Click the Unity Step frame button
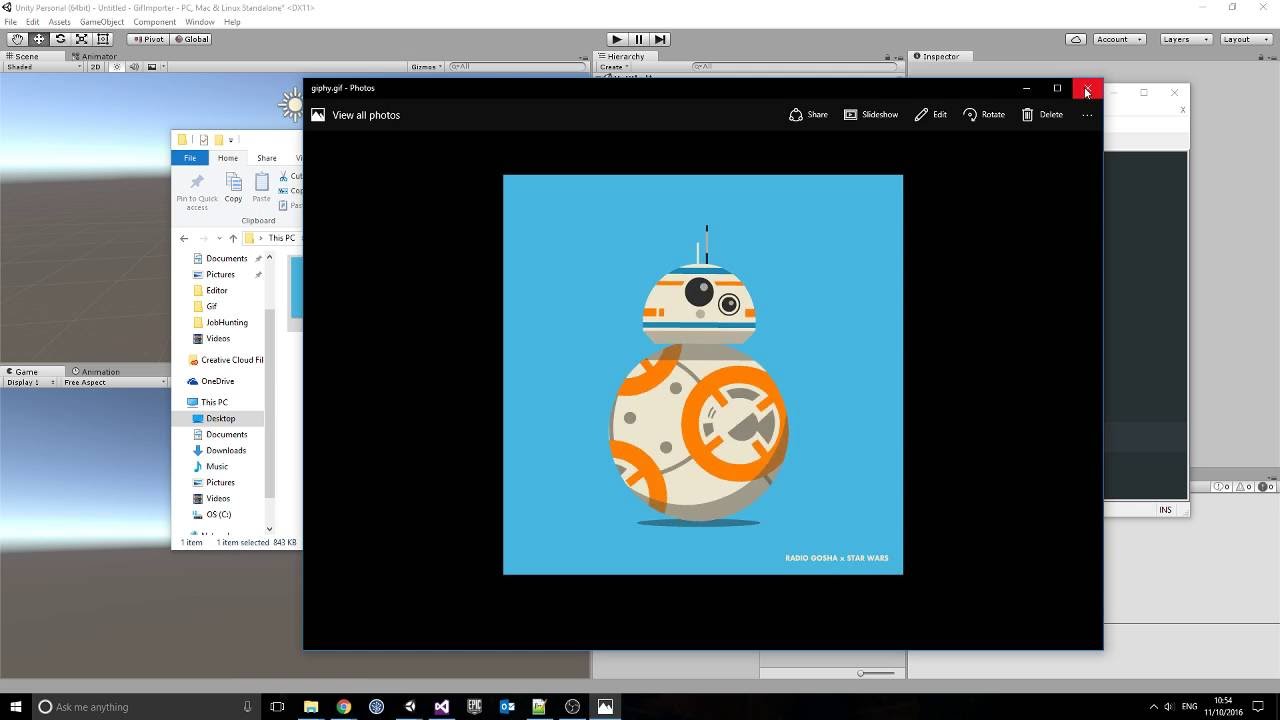 point(660,39)
